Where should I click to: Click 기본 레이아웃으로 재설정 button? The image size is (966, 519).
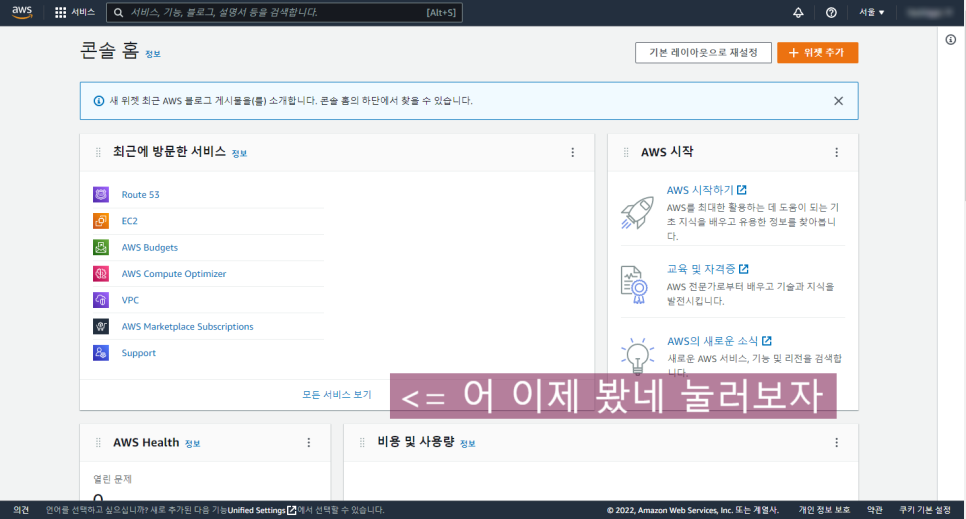[x=703, y=53]
